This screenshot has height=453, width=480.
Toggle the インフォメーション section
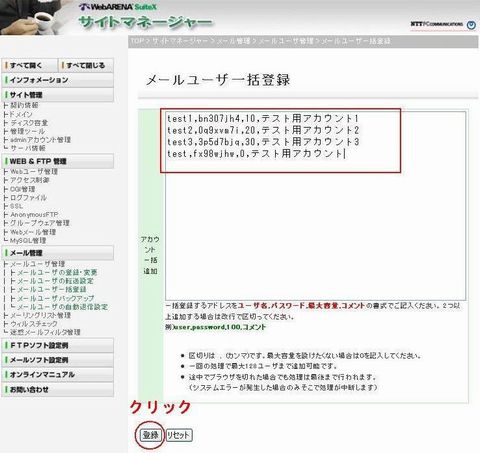coord(58,80)
